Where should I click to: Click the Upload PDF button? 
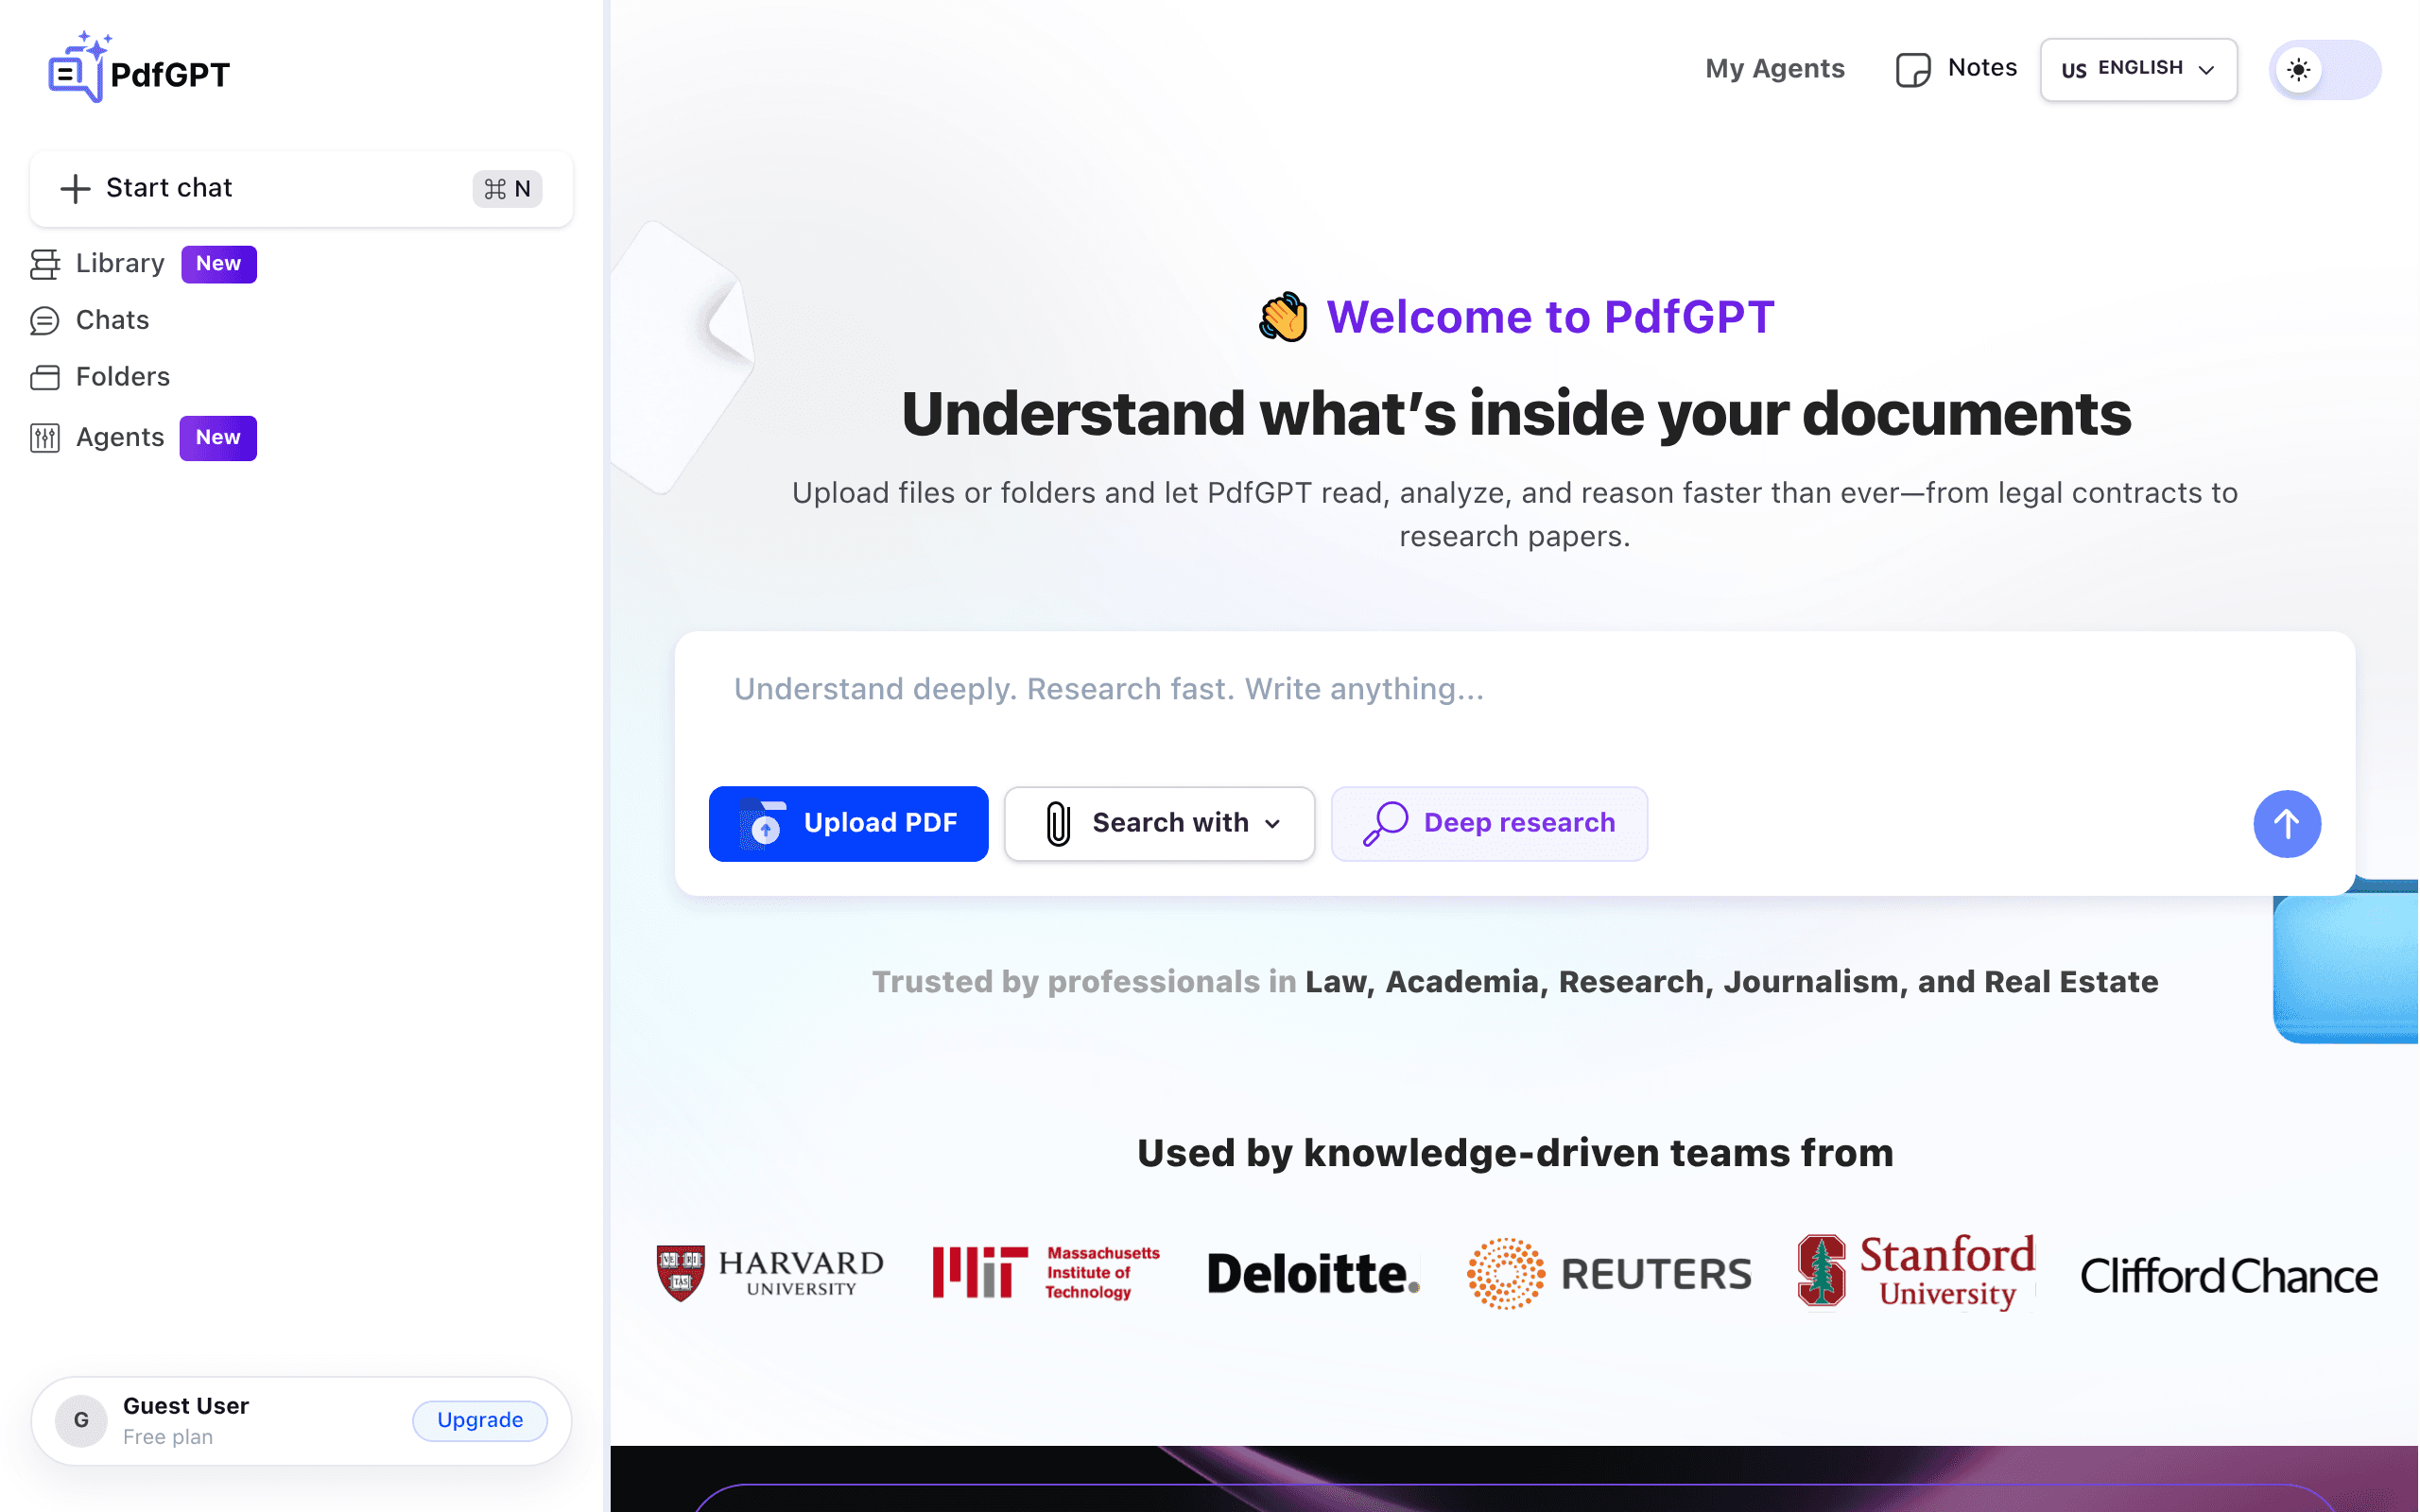[848, 824]
